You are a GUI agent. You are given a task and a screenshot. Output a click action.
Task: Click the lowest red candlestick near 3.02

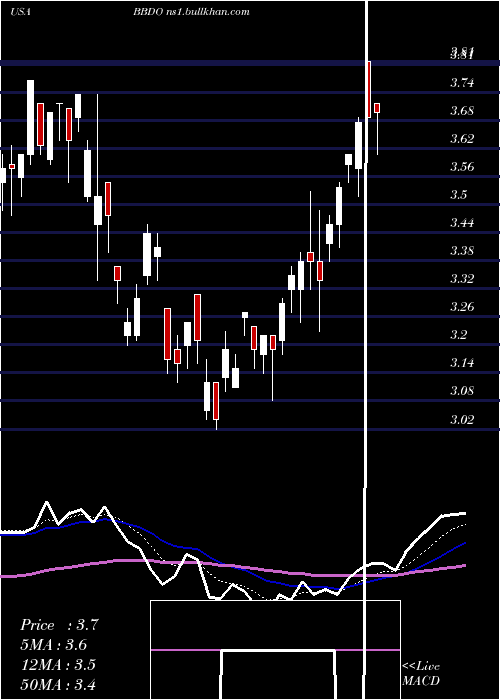[x=216, y=401]
